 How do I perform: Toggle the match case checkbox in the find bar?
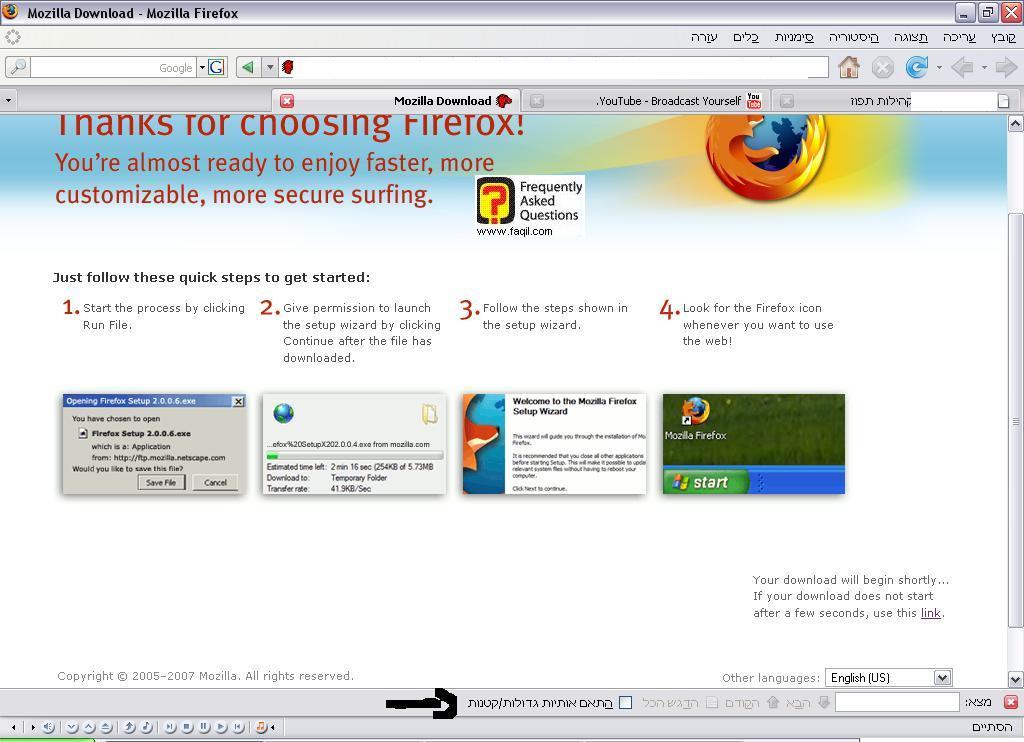(625, 702)
